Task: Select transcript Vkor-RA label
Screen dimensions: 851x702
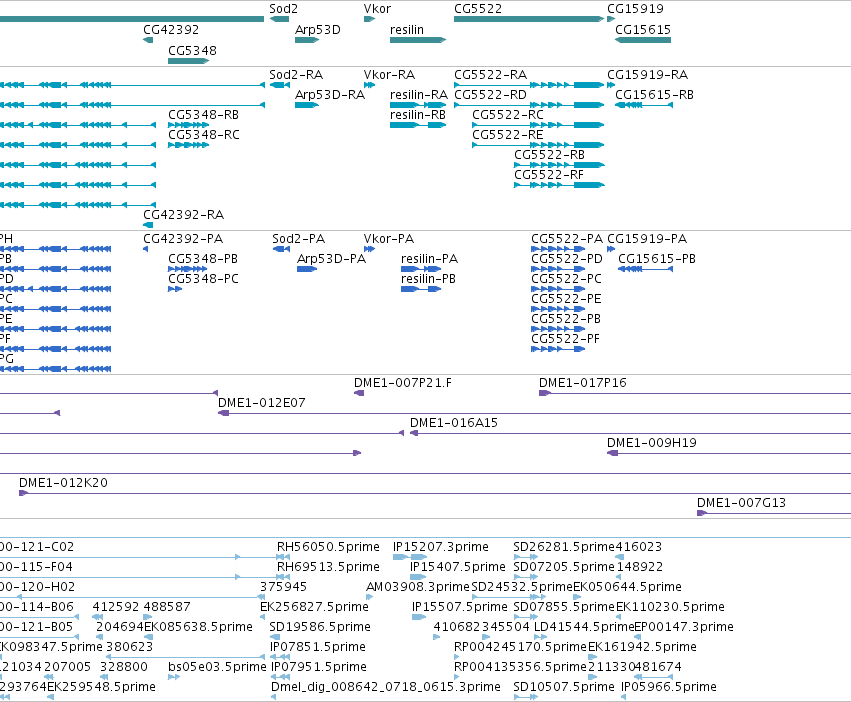Action: [389, 75]
